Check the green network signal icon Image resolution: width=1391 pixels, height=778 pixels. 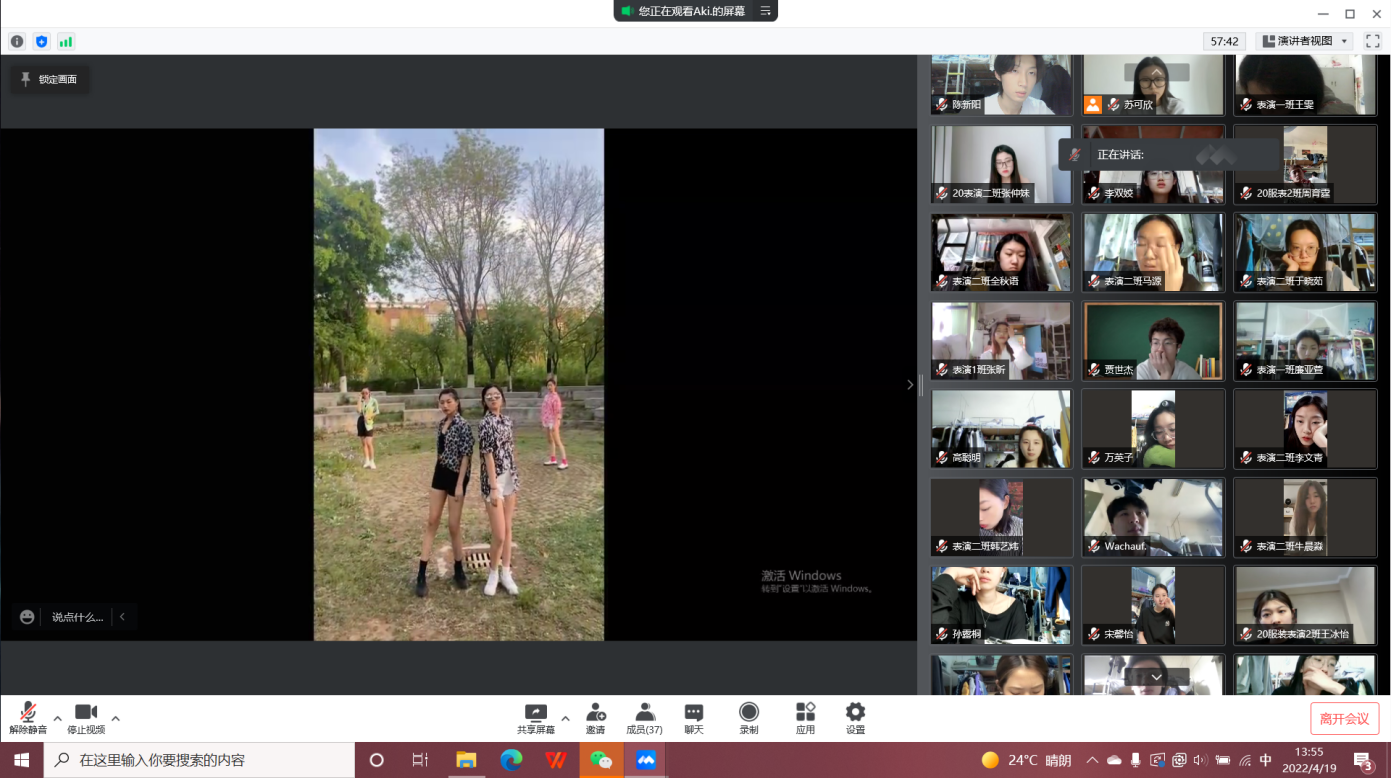(66, 41)
